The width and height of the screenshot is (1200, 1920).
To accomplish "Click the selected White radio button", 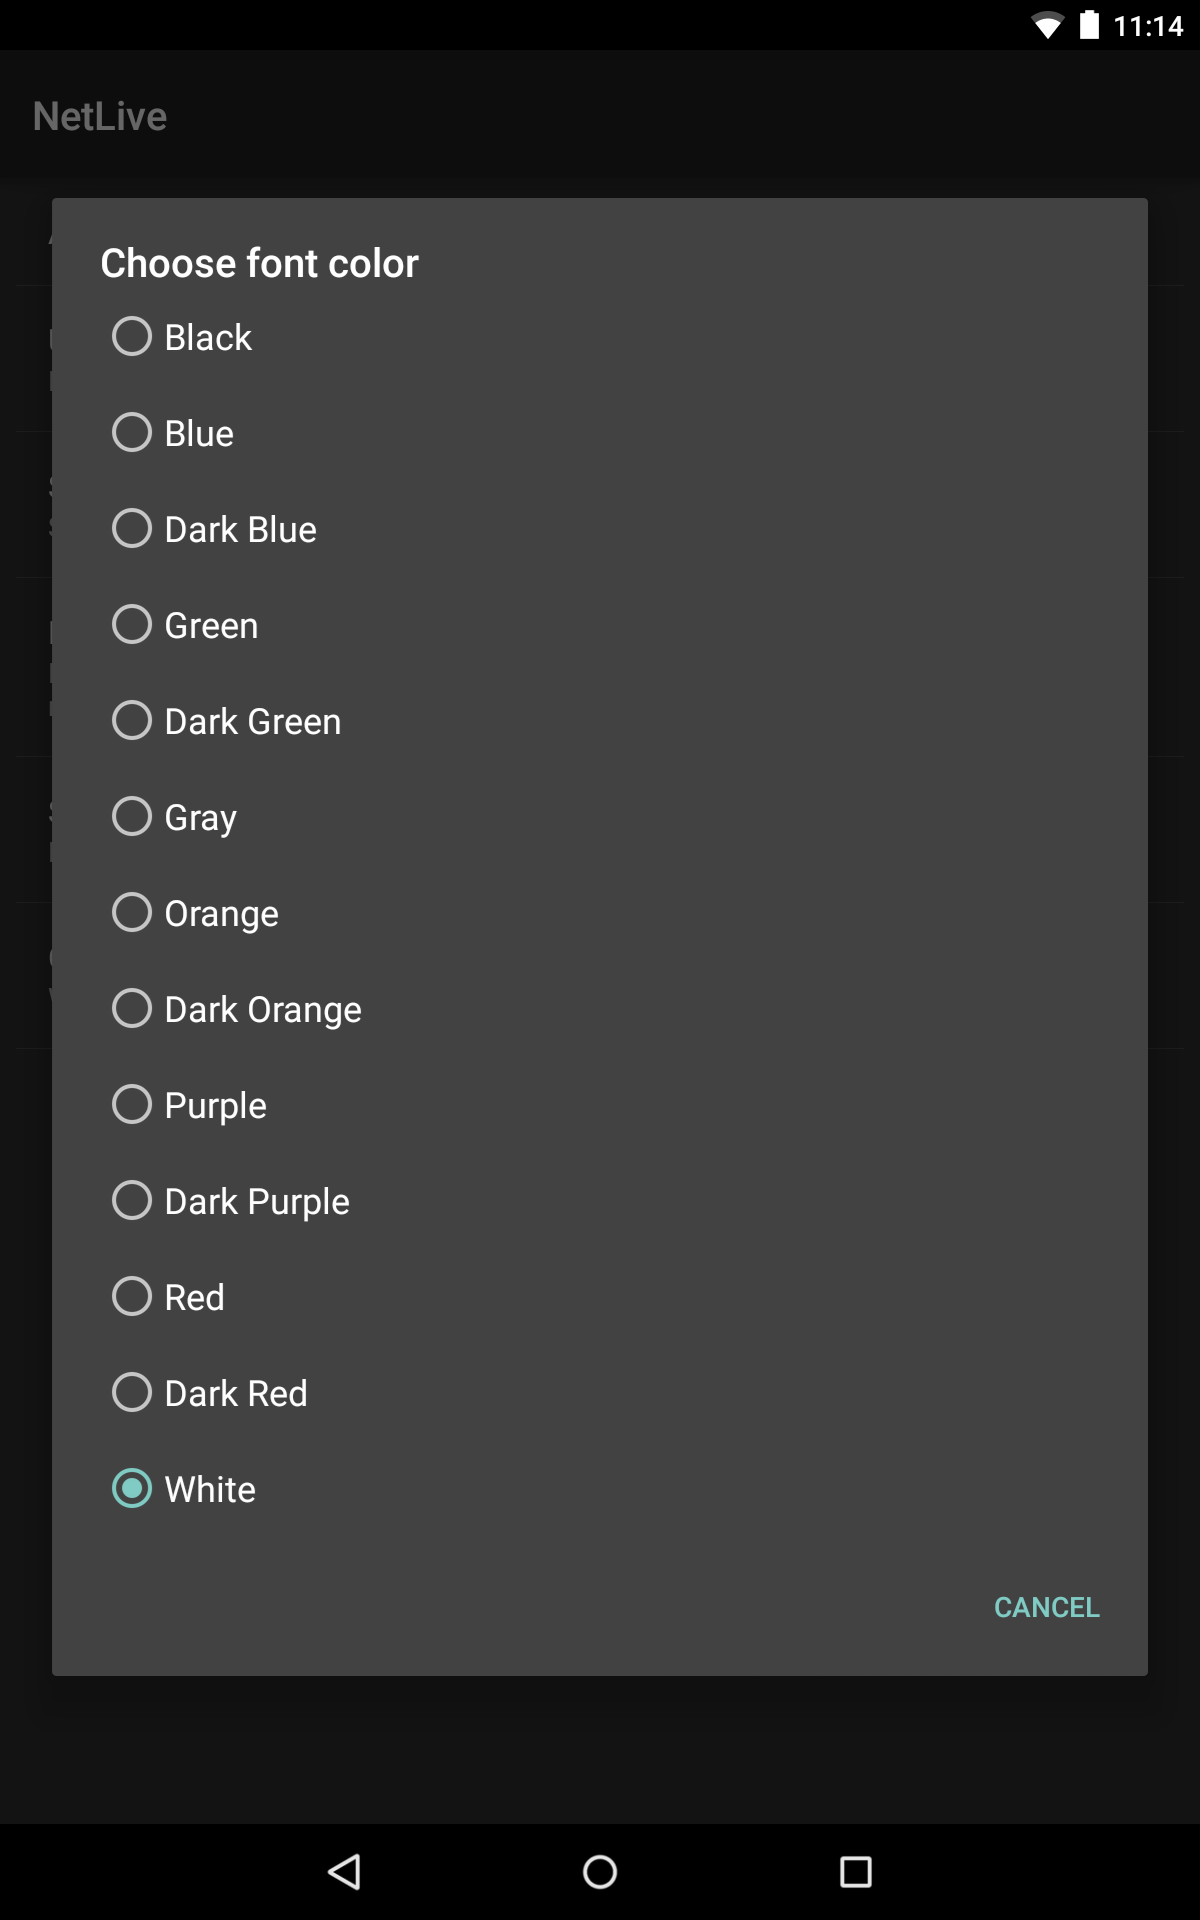I will [x=132, y=1489].
